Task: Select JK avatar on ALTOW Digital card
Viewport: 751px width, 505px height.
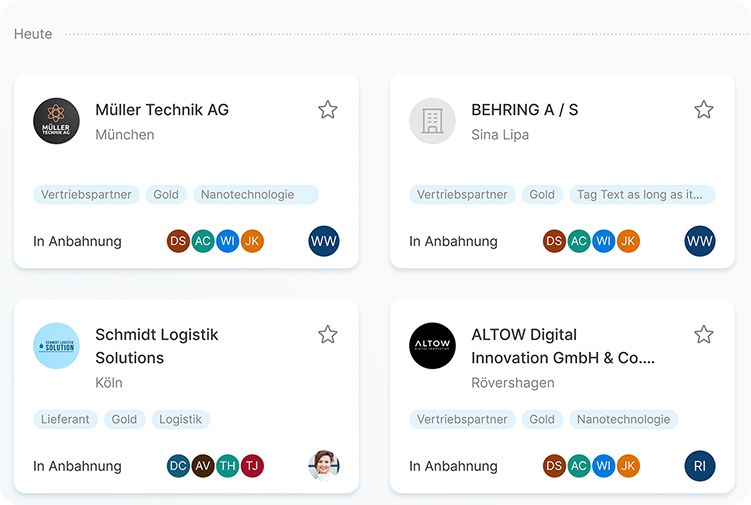Action: pos(628,466)
